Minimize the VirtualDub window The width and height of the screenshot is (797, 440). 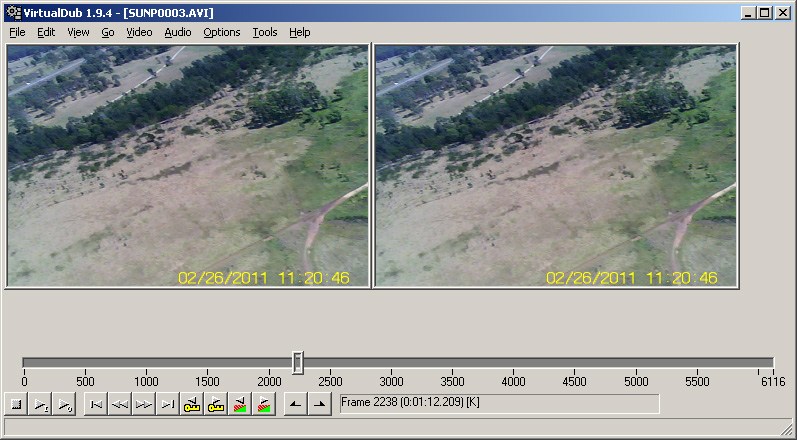748,13
